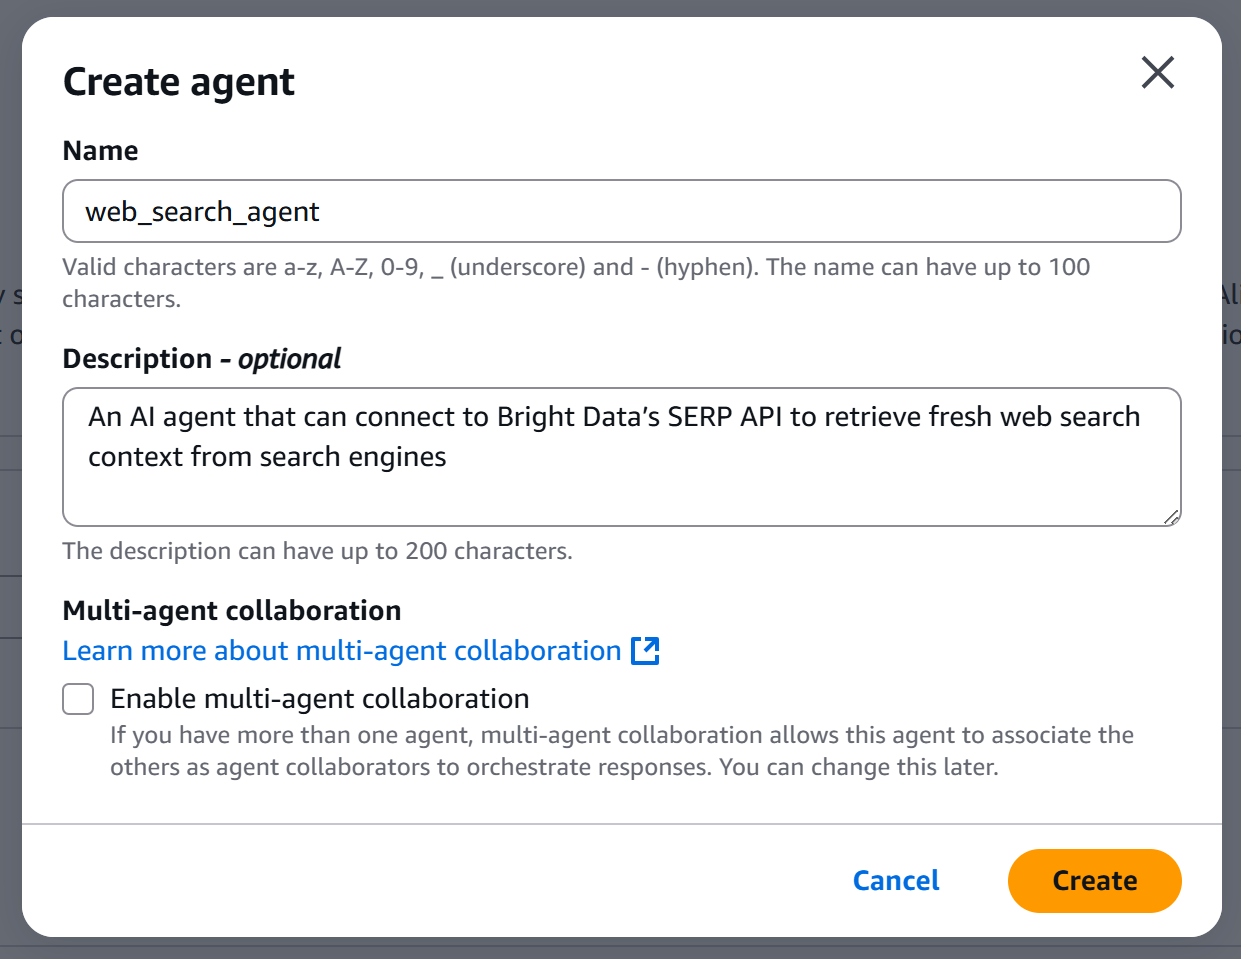This screenshot has width=1241, height=959.
Task: Confirm agent creation with the orange Create button
Action: 1094,881
